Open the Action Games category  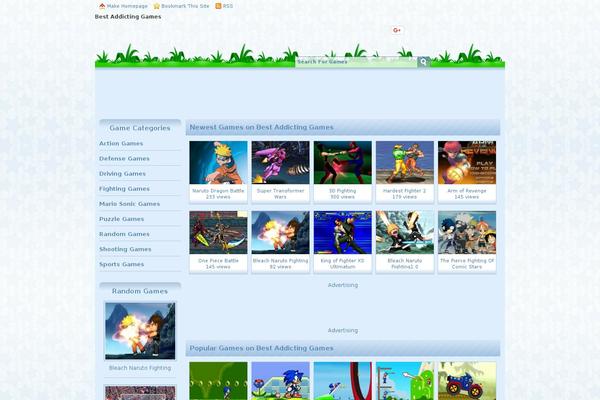click(x=121, y=143)
